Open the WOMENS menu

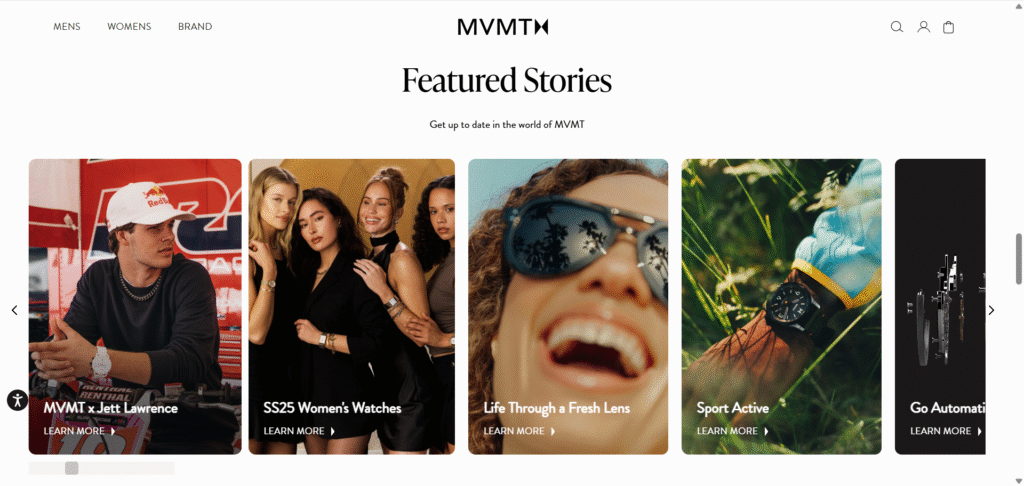129,27
